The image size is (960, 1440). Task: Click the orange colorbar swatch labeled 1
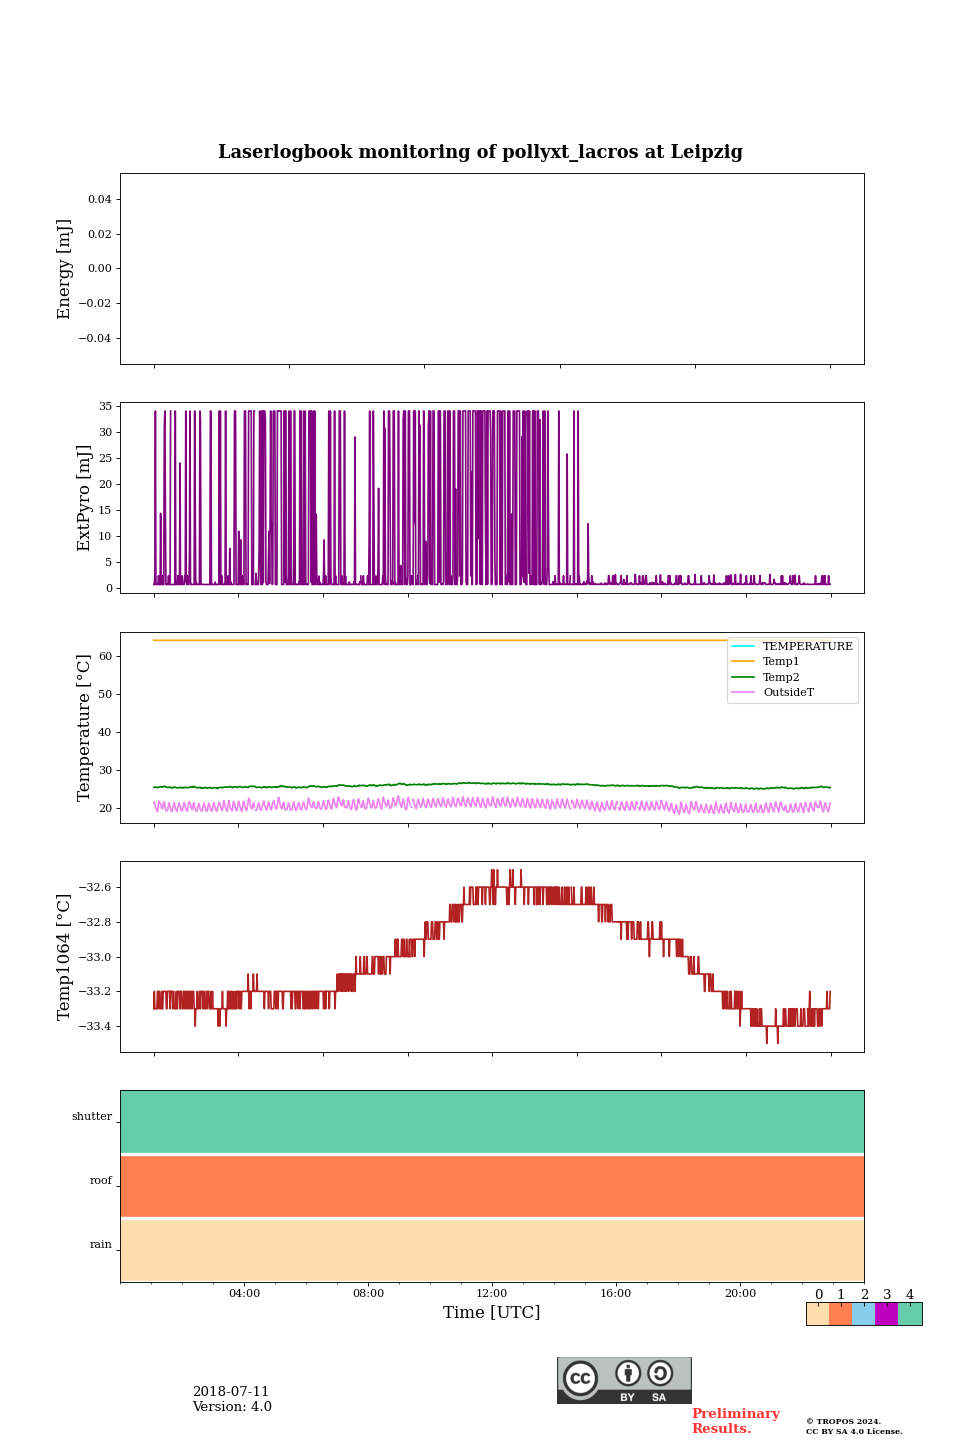(x=841, y=1314)
